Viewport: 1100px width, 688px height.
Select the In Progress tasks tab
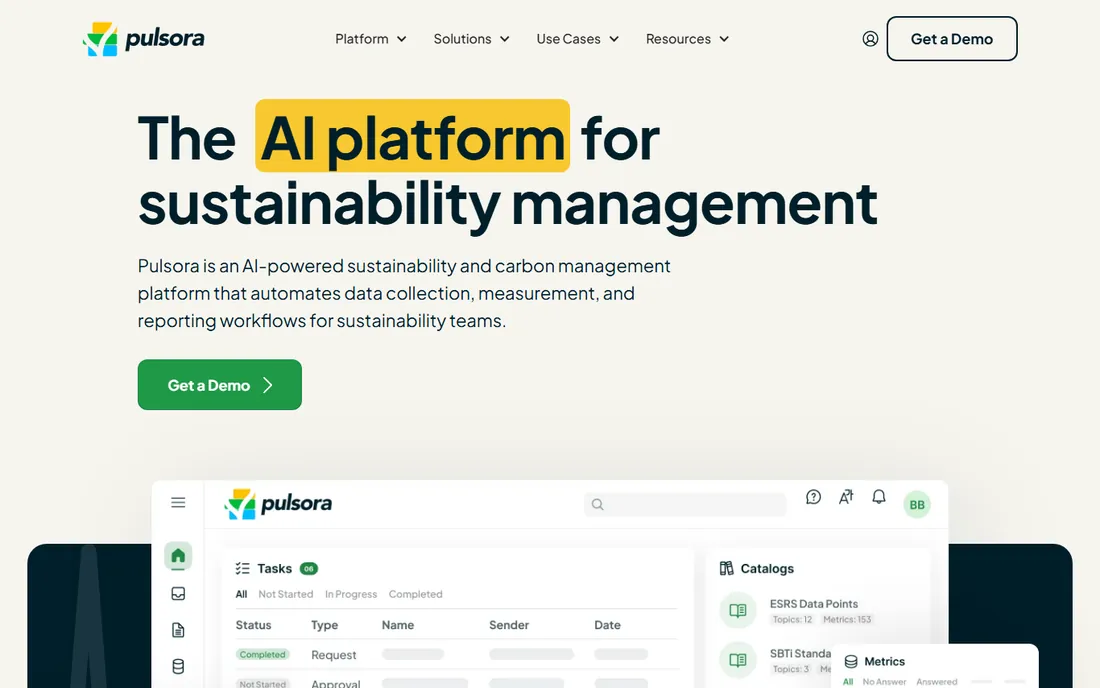[351, 594]
